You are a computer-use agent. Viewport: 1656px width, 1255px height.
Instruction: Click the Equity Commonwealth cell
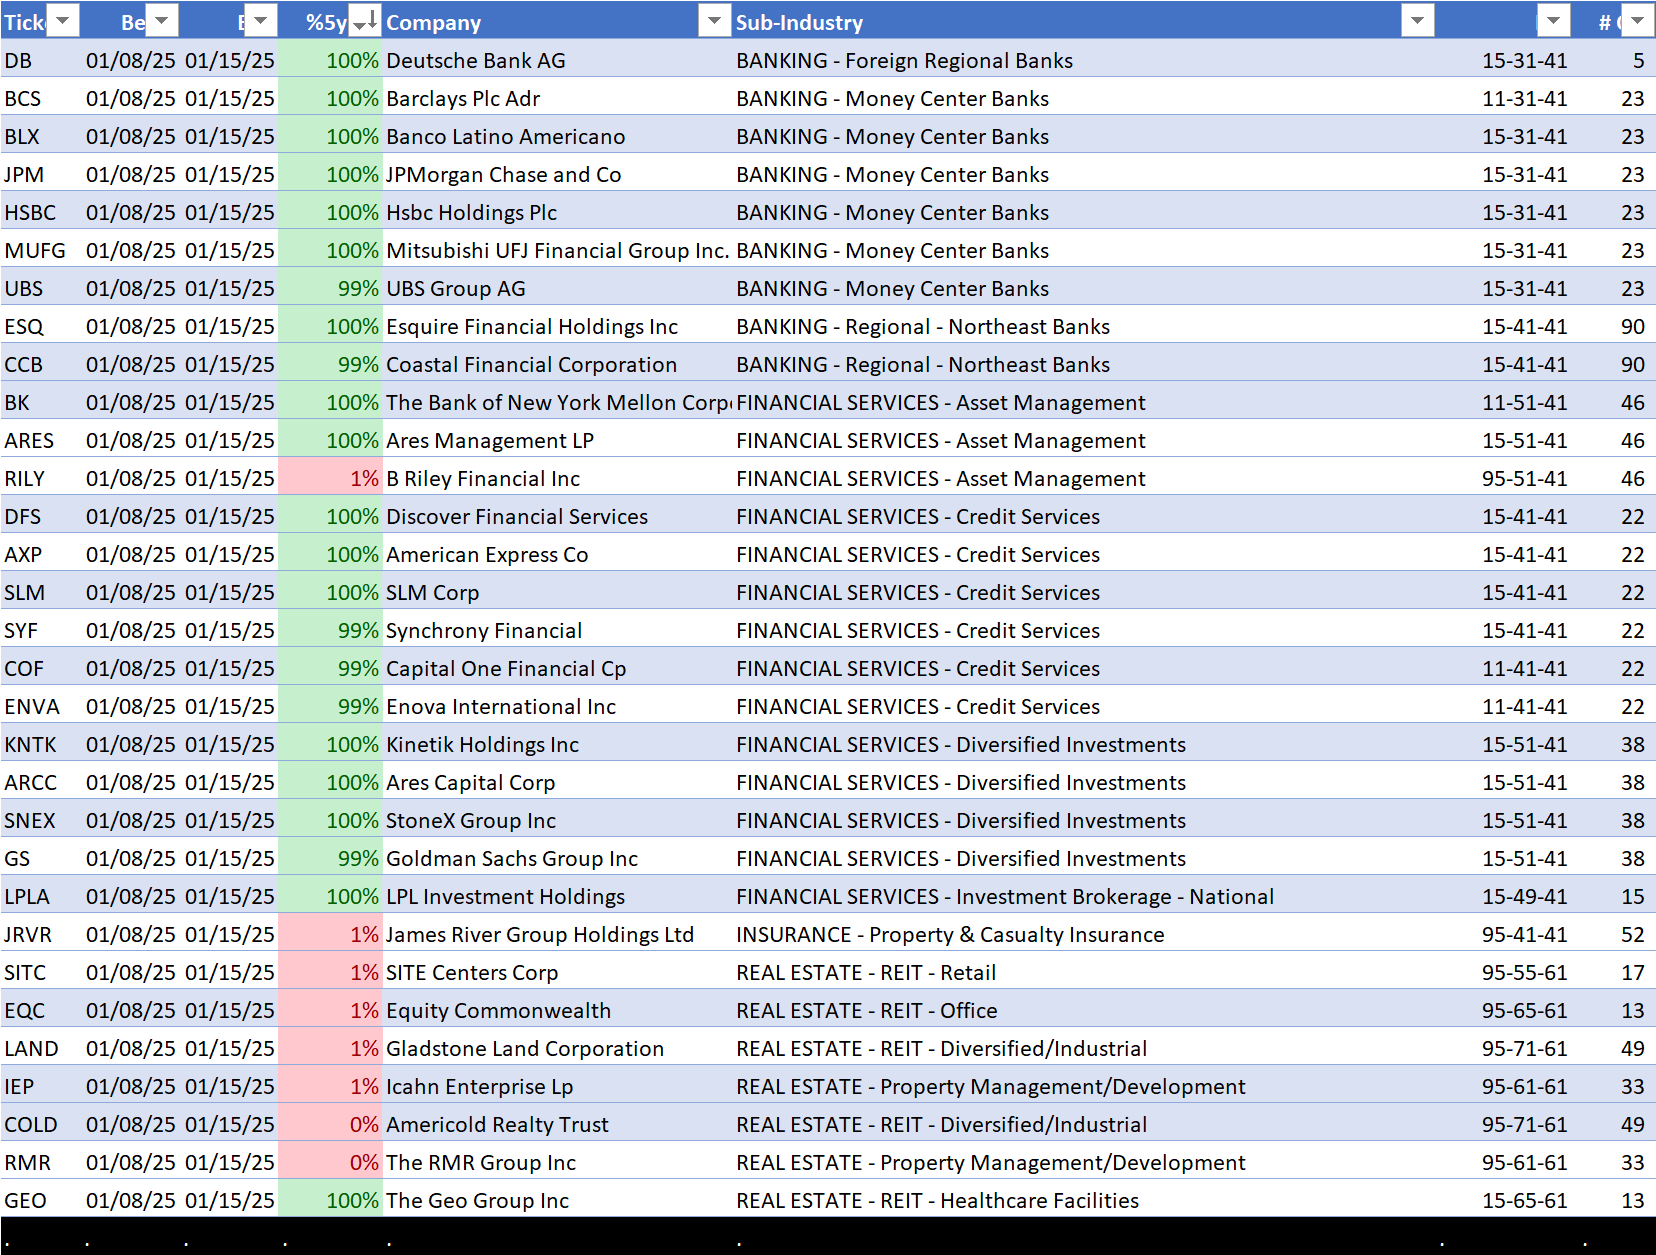[x=558, y=1011]
